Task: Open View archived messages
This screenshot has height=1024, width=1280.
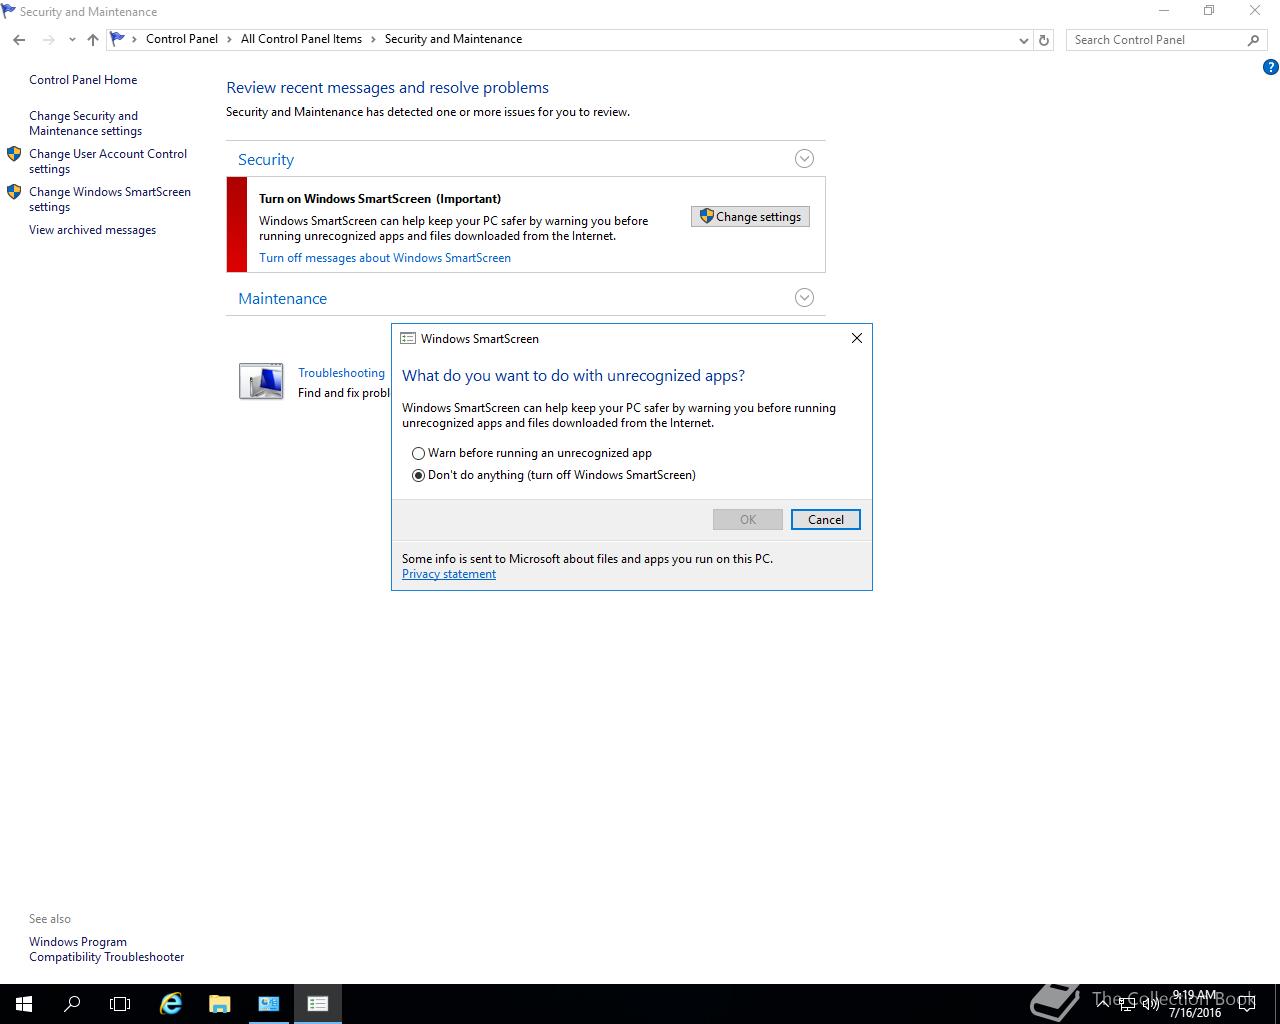Action: point(93,230)
